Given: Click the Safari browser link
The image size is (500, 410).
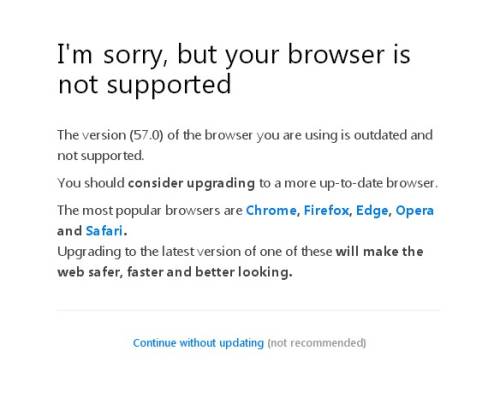Looking at the screenshot, I should [104, 231].
